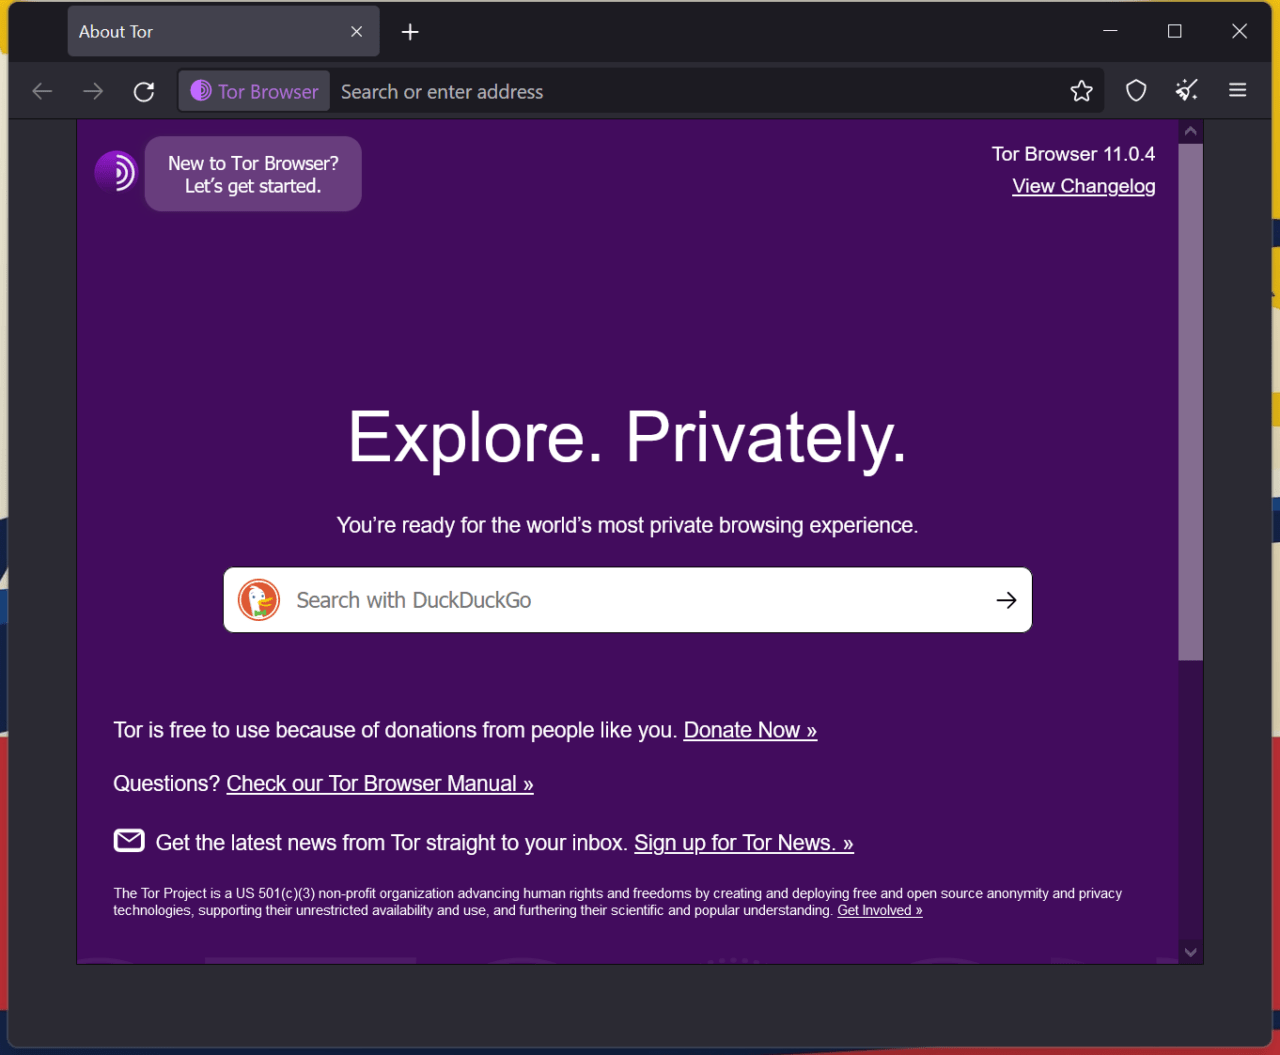
Task: Click the back navigation arrow
Action: point(42,92)
